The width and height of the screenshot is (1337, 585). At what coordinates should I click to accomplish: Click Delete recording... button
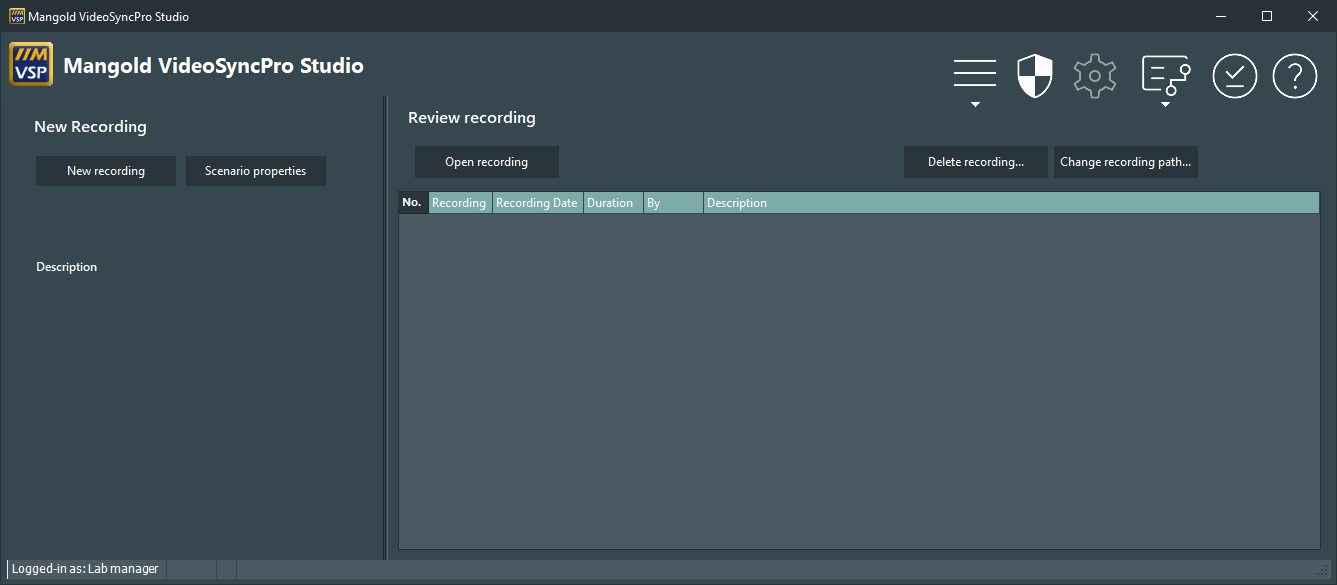pos(976,162)
